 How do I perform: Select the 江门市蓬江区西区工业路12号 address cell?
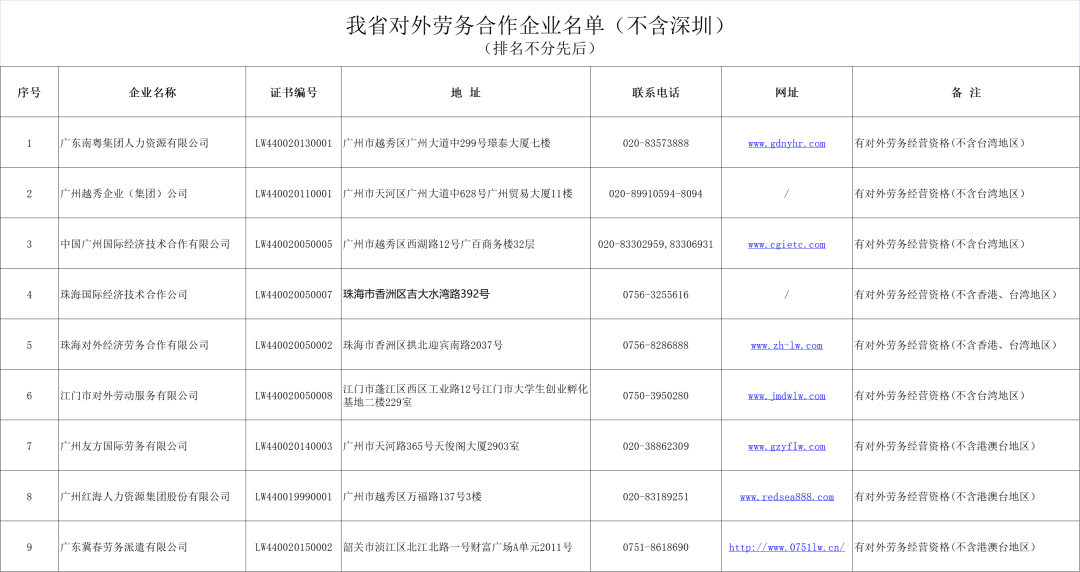466,396
